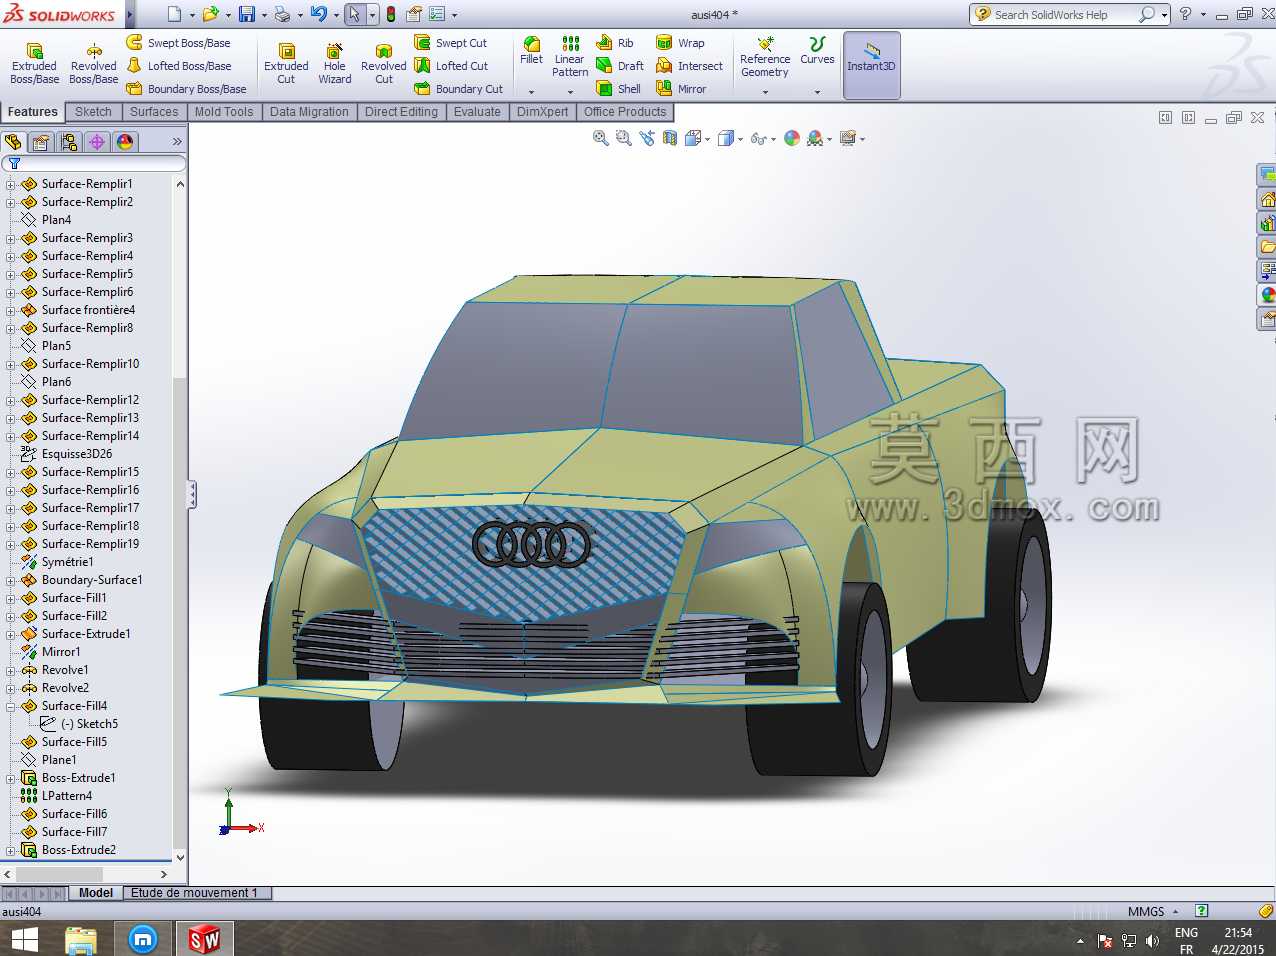
Task: Open the DisplayManager tab
Action: (x=125, y=142)
